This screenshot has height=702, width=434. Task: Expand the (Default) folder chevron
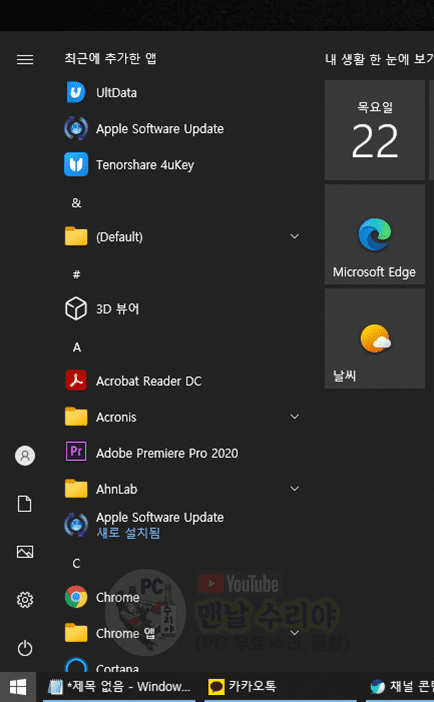pyautogui.click(x=294, y=236)
